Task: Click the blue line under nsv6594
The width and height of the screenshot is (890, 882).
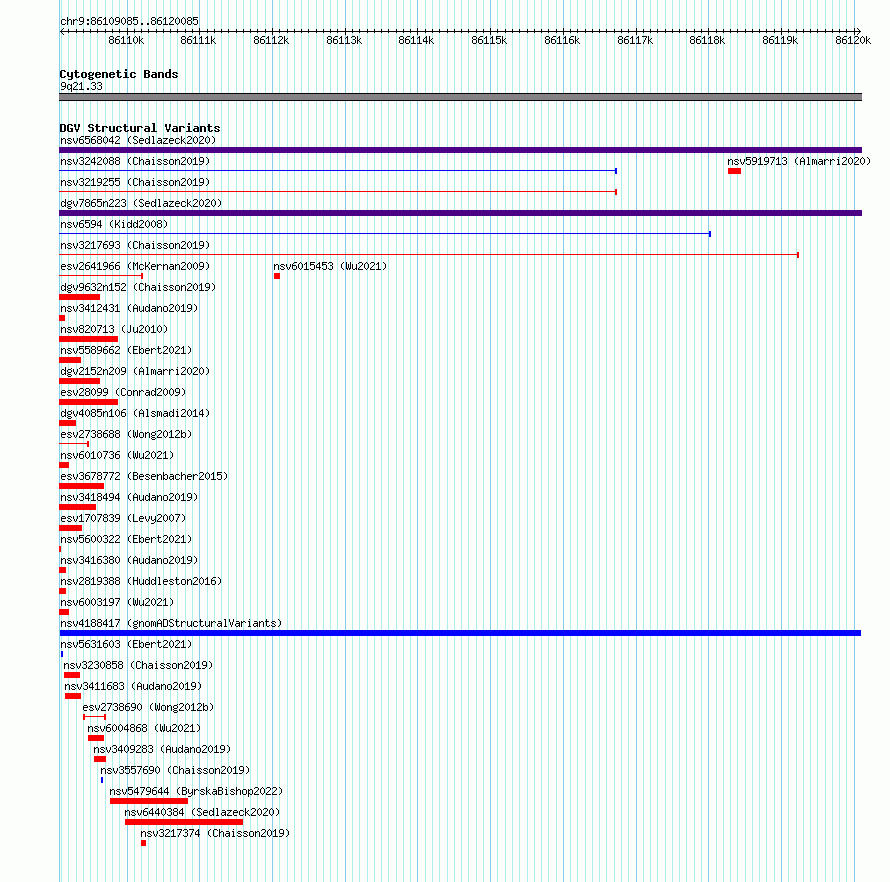Action: [x=385, y=234]
